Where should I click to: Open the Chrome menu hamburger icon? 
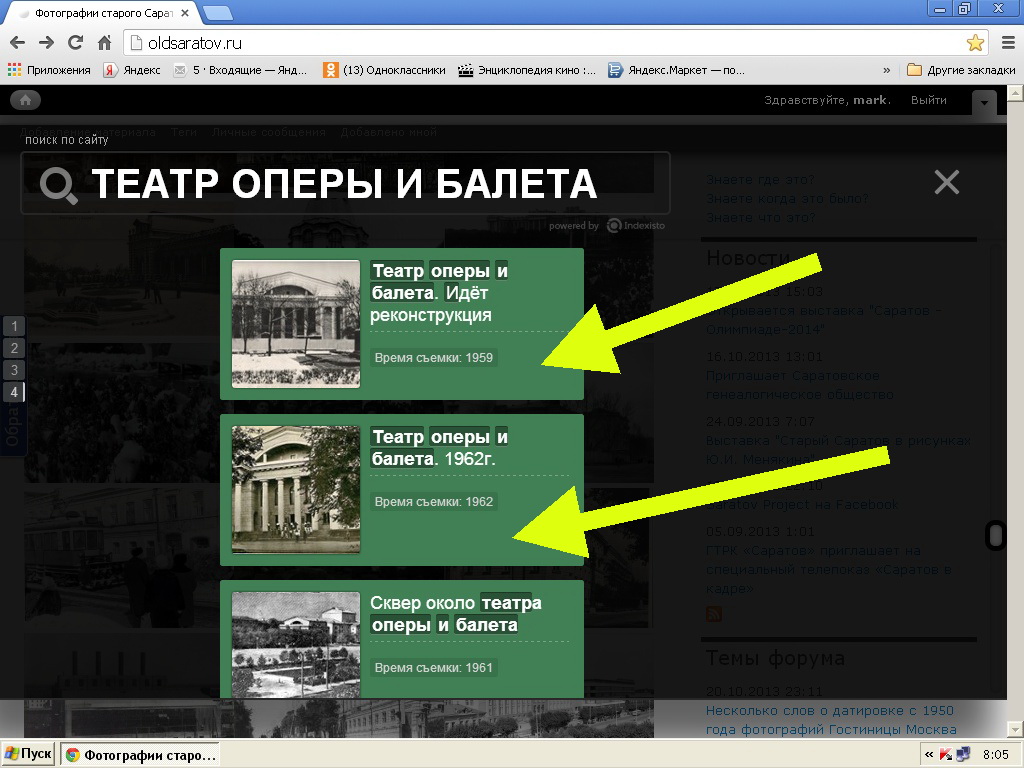click(x=1008, y=43)
